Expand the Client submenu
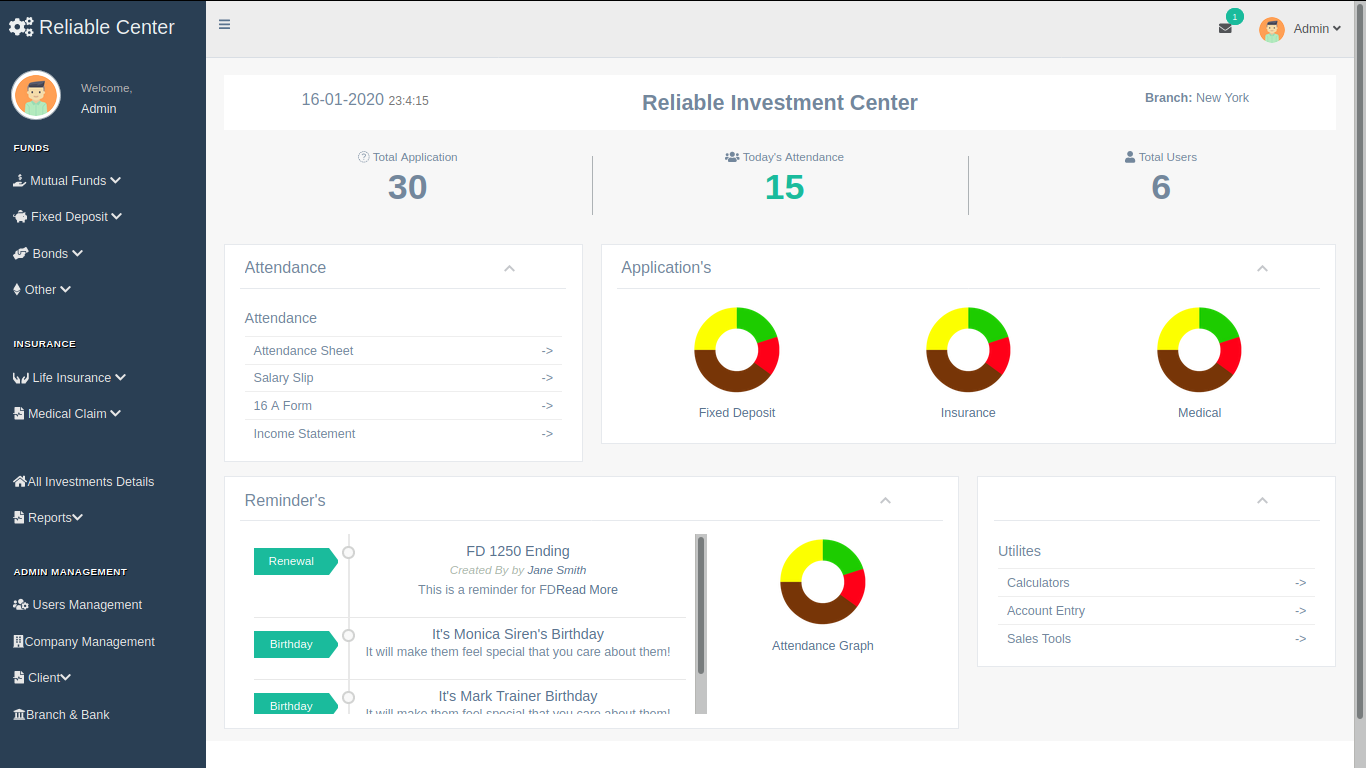1366x768 pixels. (x=66, y=678)
